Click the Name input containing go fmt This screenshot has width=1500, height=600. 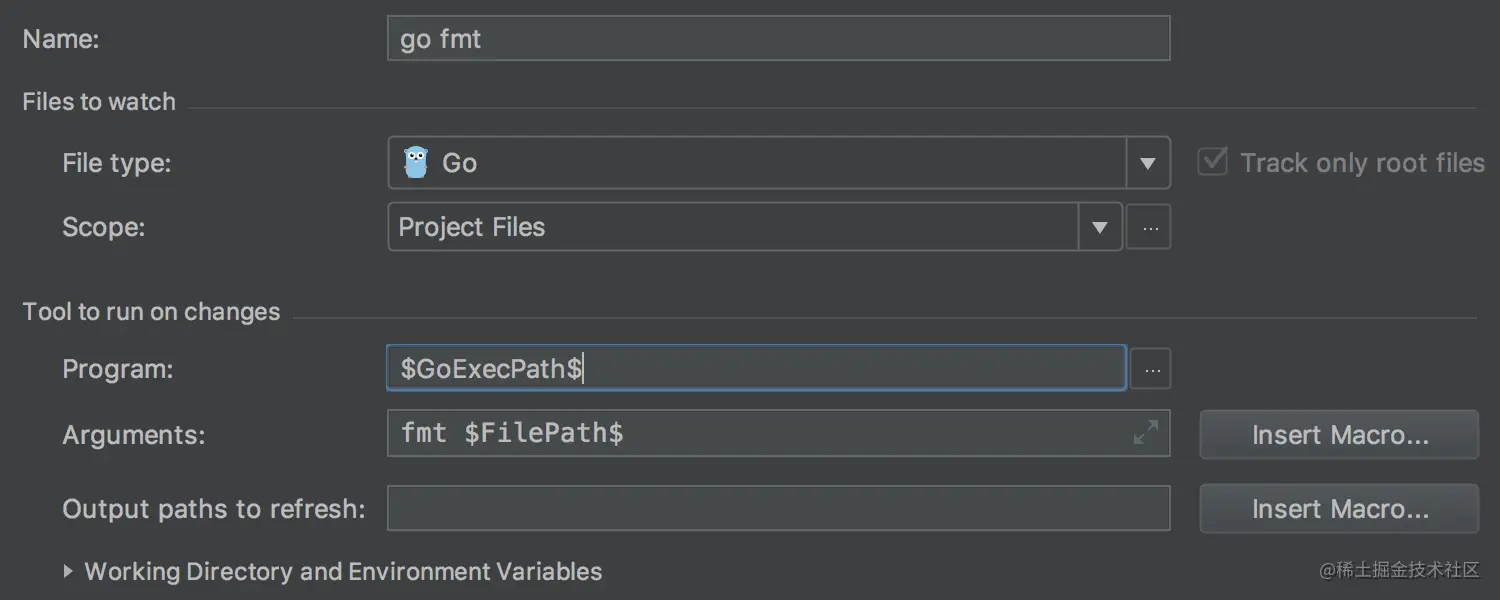[x=700, y=38]
